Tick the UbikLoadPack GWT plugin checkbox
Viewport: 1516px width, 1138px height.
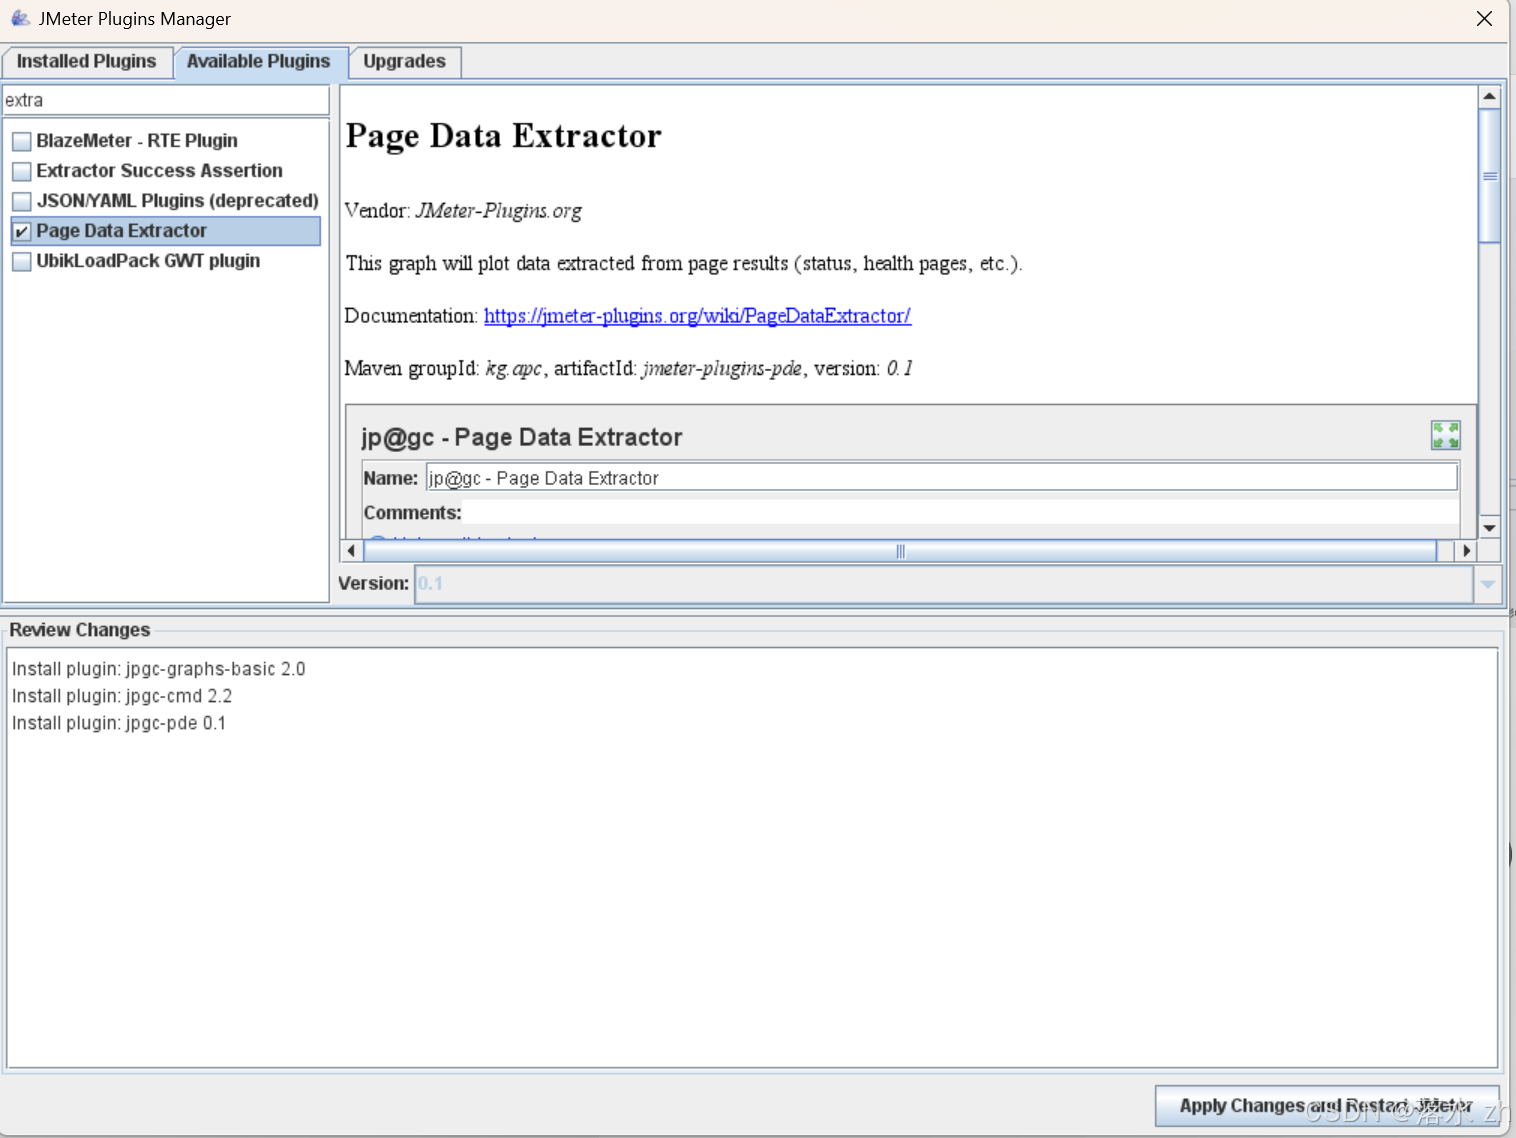click(21, 261)
